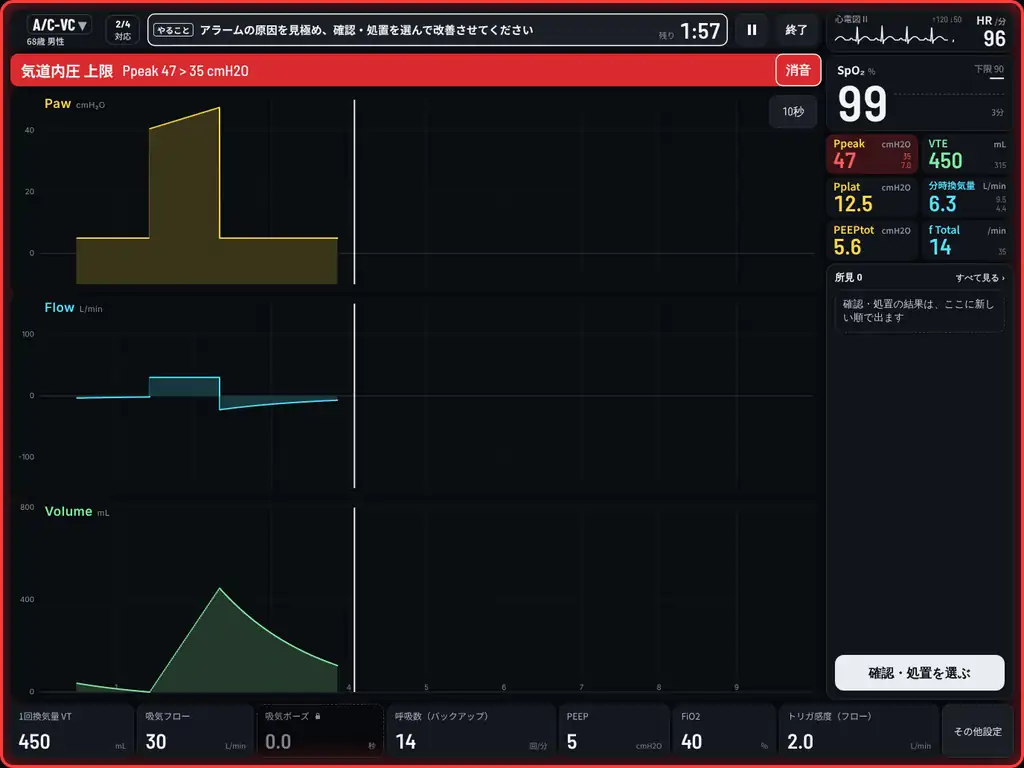Select the 分時換気量 6.3 reading tile
1024x768 pixels.
pos(967,197)
